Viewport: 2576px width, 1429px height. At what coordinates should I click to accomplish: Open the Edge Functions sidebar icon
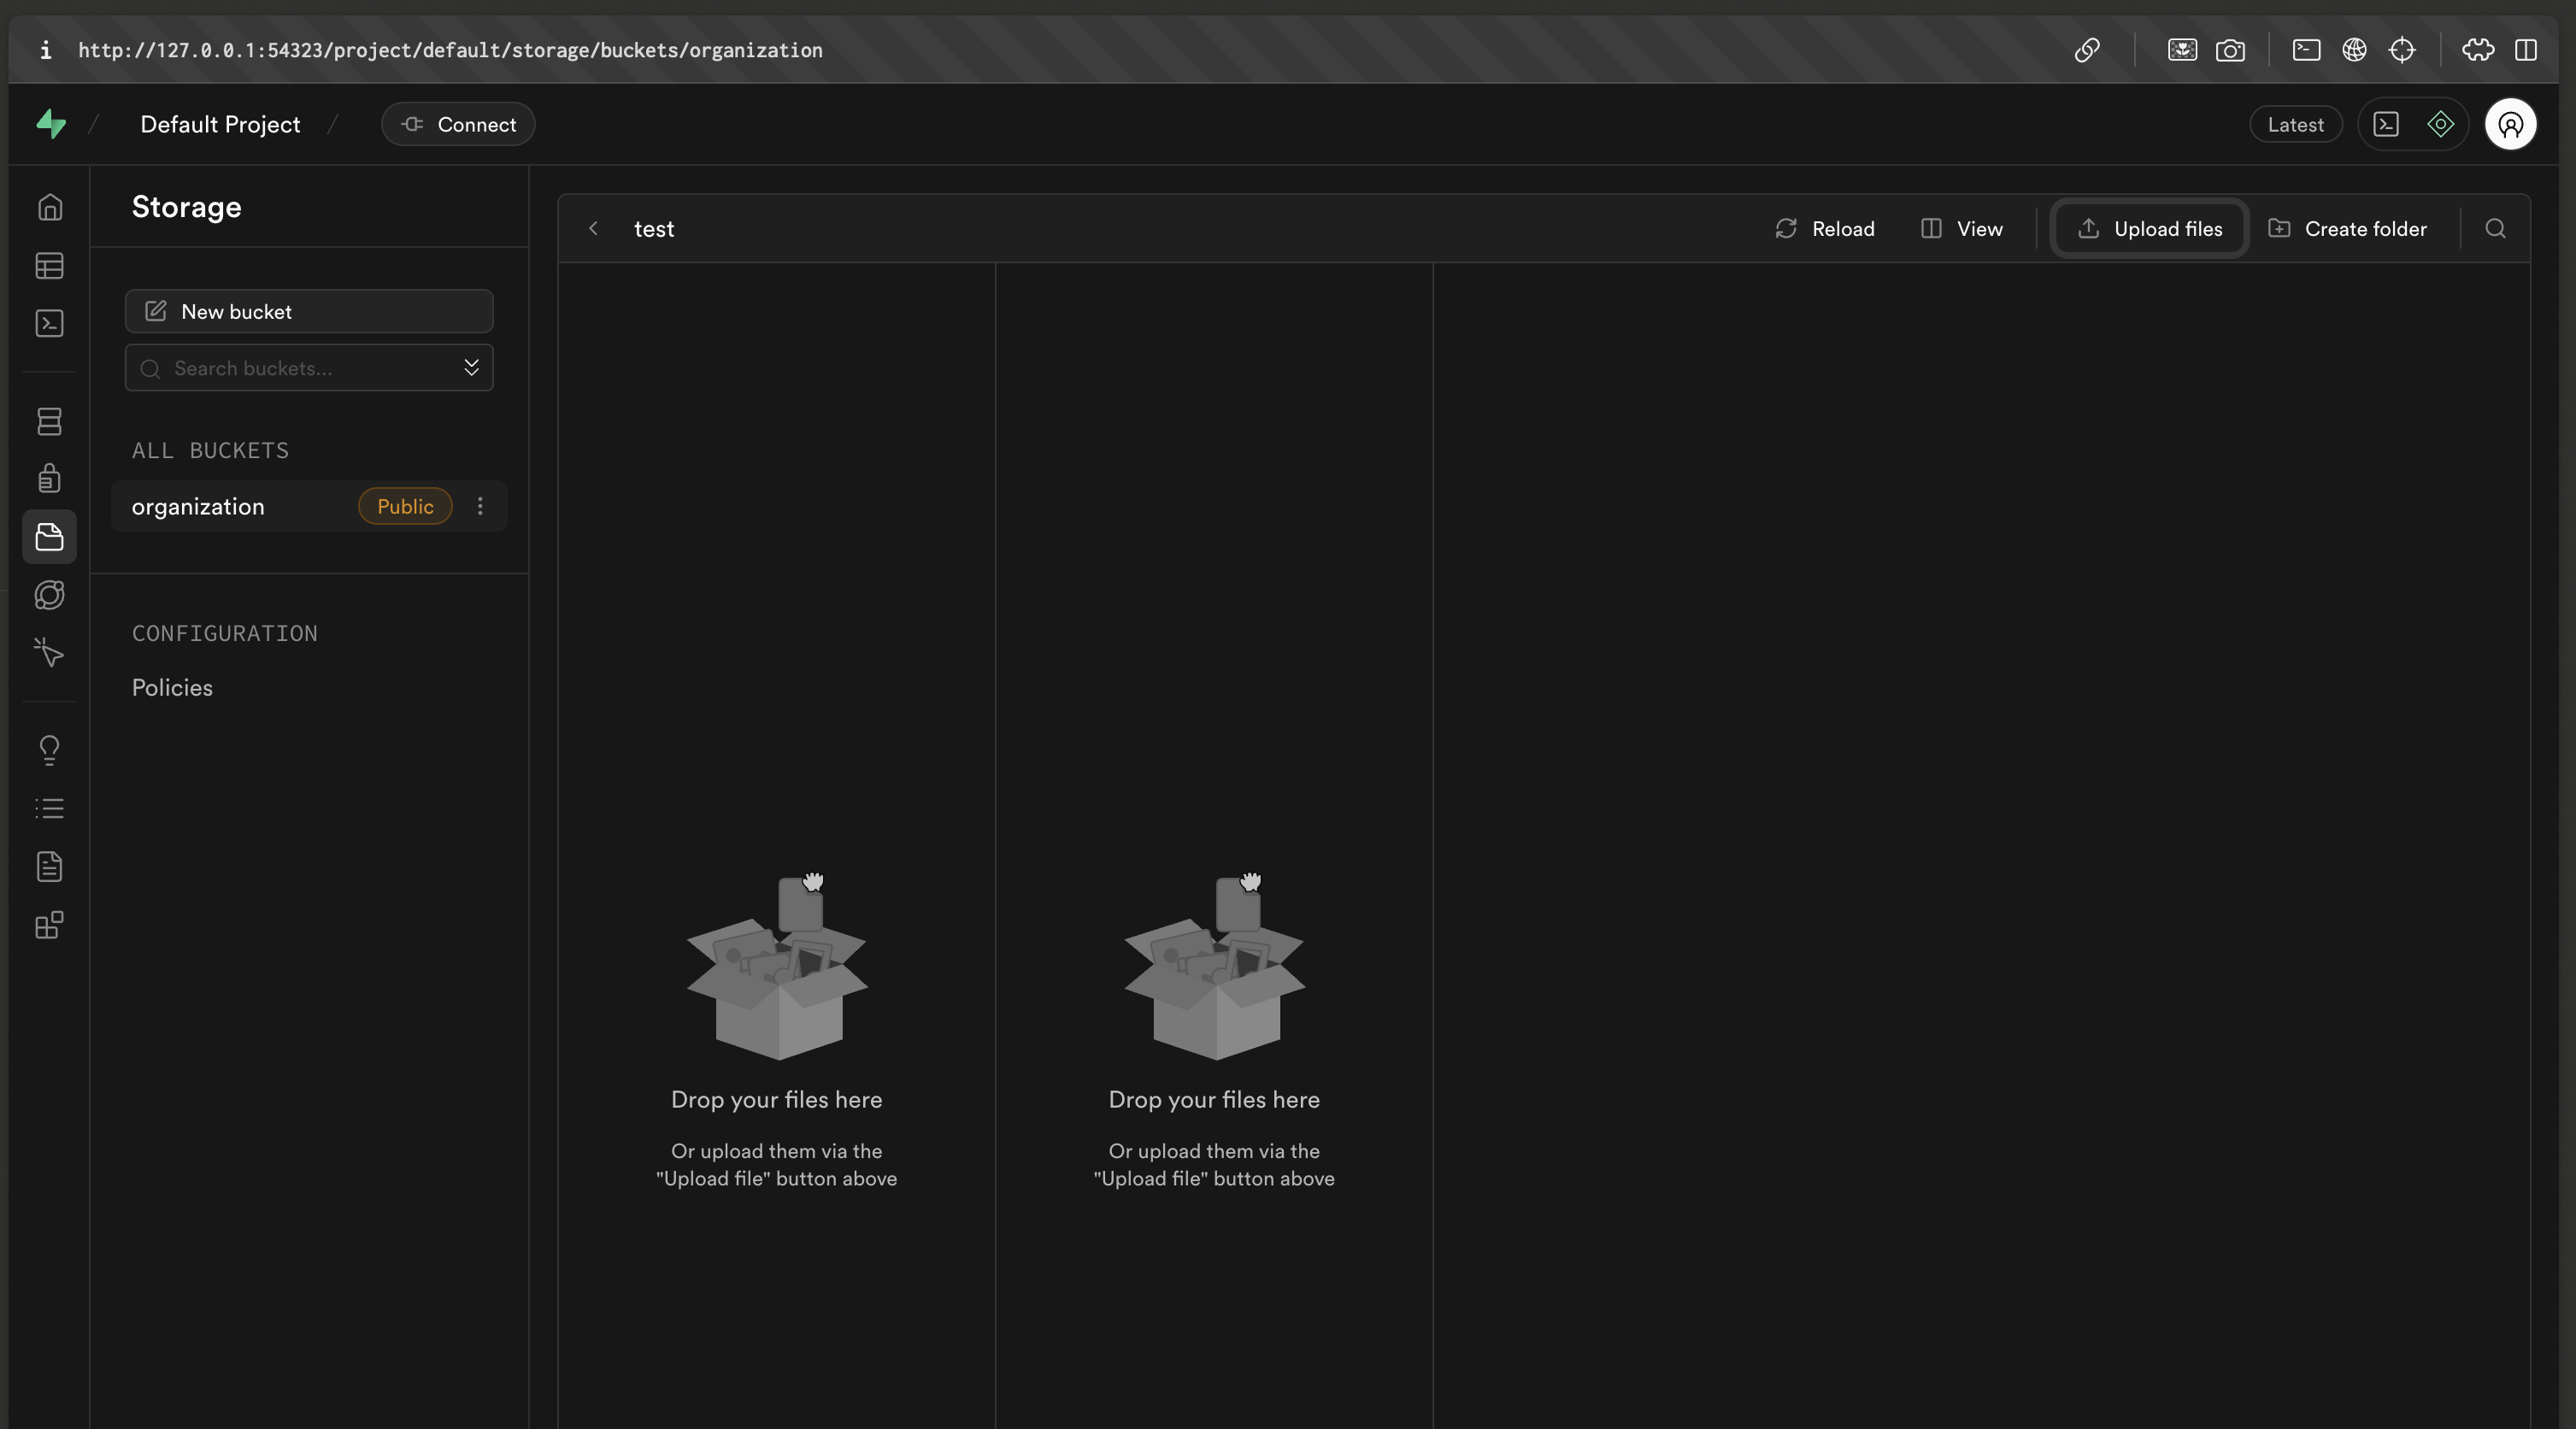click(x=49, y=595)
